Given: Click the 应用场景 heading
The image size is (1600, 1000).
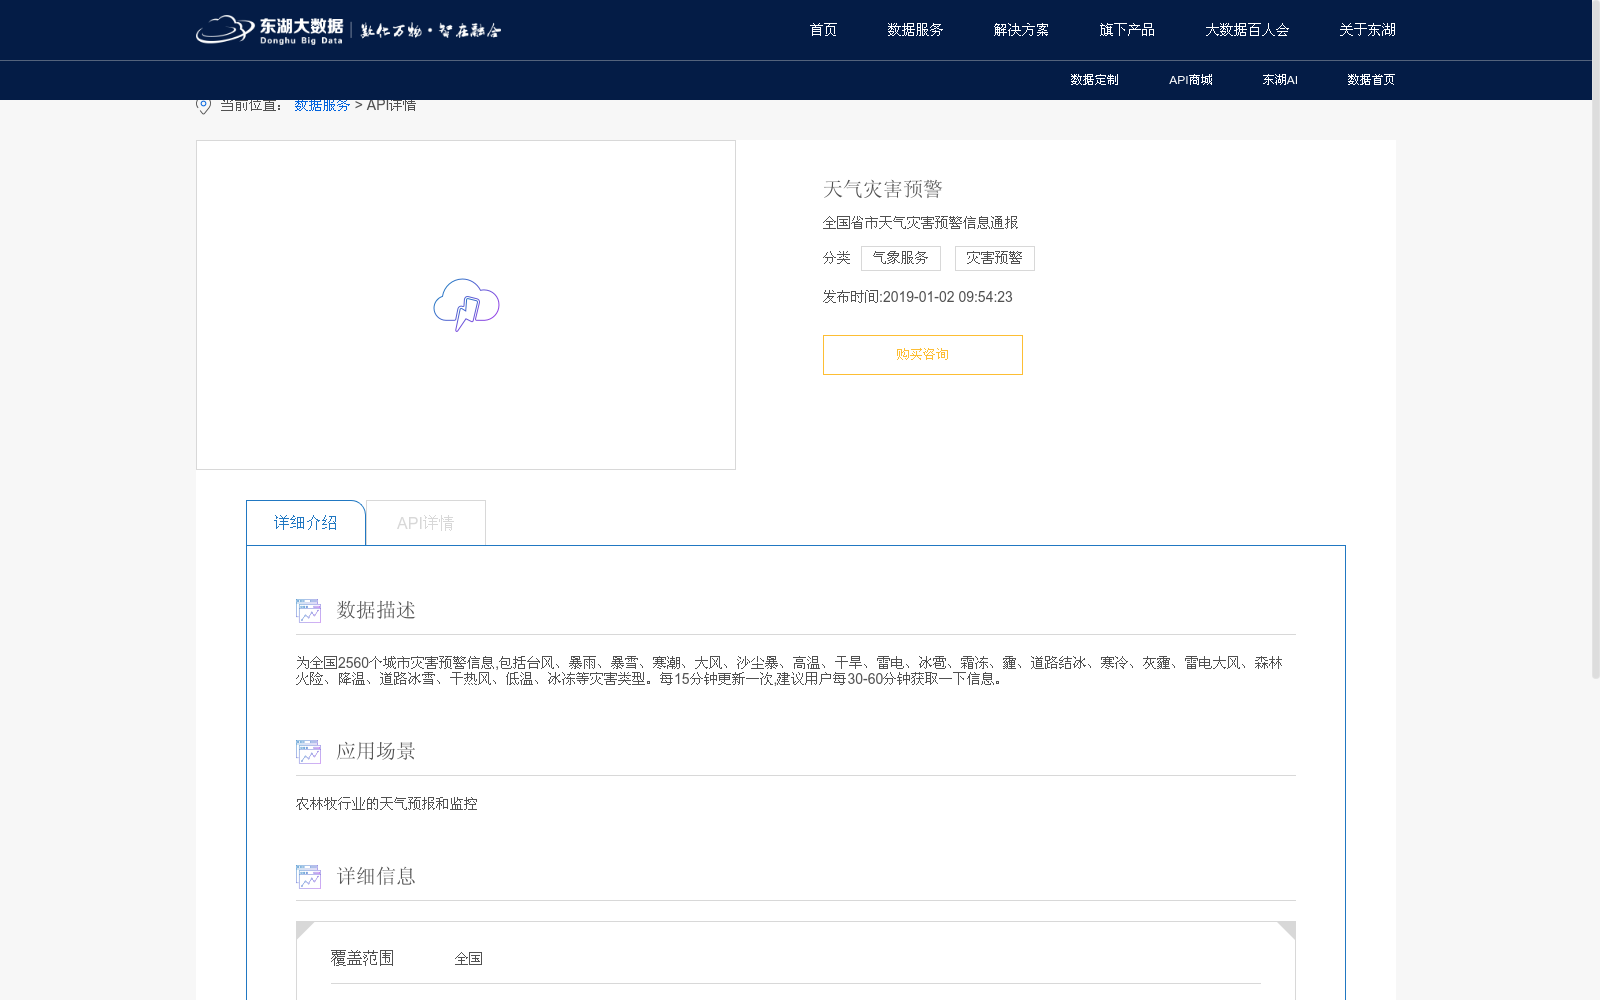Looking at the screenshot, I should (x=376, y=751).
